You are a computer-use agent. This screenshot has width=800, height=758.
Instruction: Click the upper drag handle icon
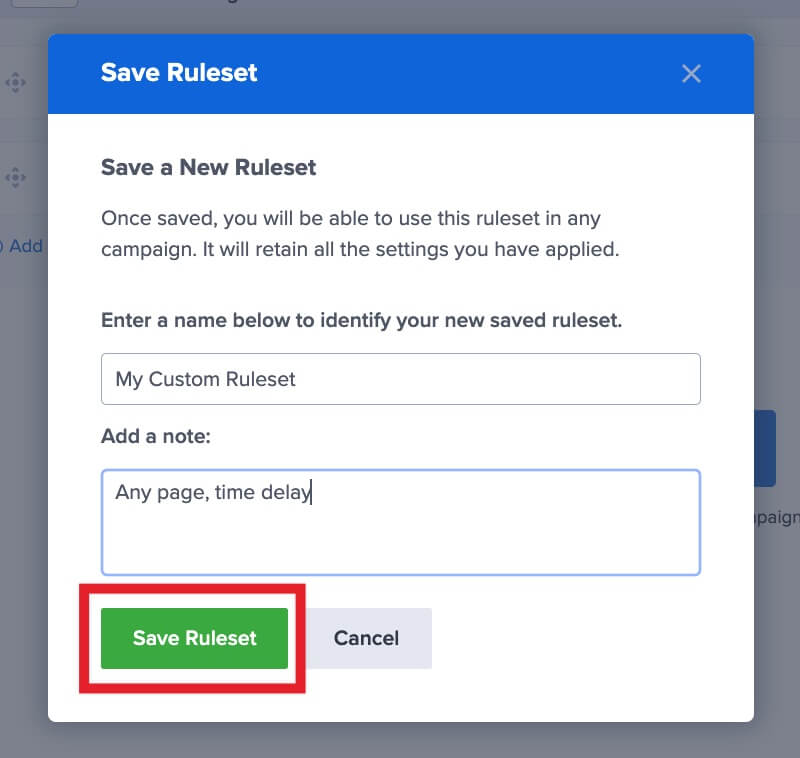pos(15,84)
